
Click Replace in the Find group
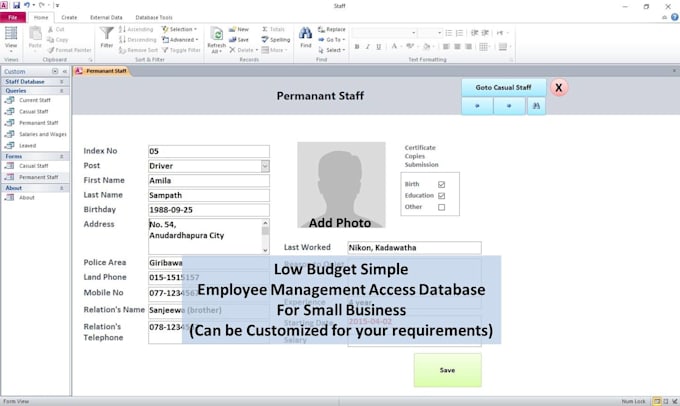pyautogui.click(x=331, y=29)
